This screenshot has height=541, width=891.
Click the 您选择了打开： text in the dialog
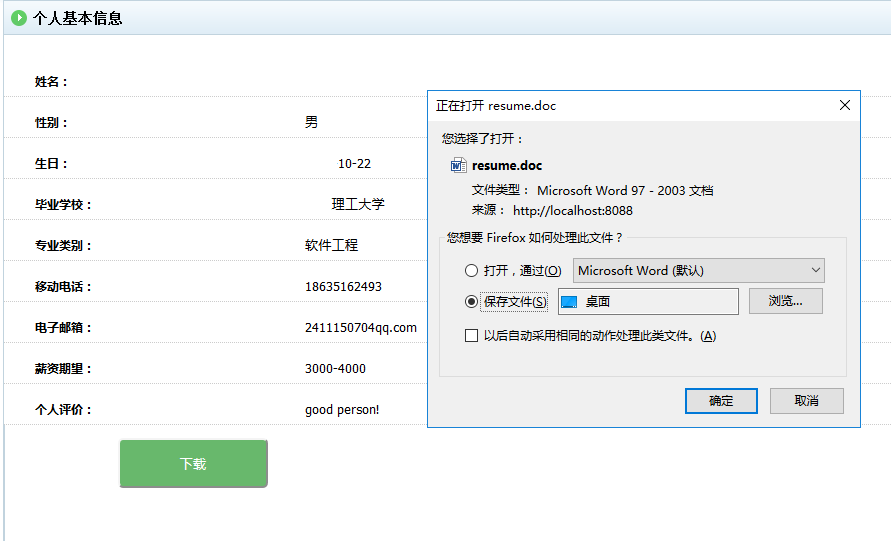pyautogui.click(x=482, y=139)
